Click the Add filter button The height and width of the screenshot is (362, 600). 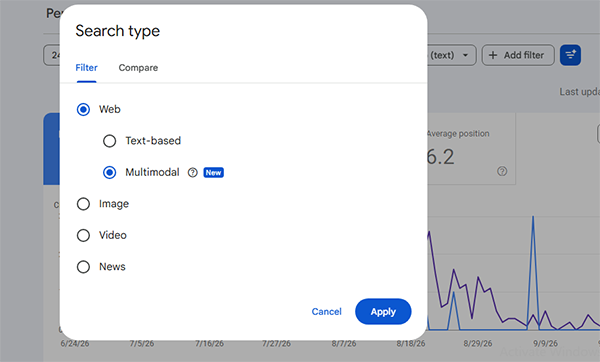(x=518, y=55)
